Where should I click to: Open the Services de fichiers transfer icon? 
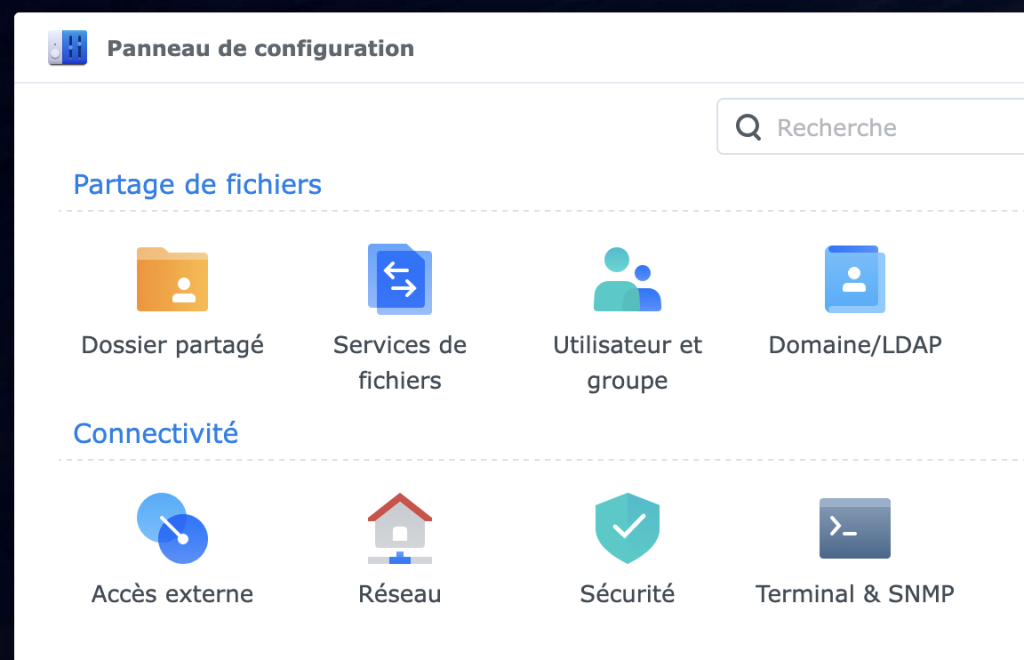point(400,279)
